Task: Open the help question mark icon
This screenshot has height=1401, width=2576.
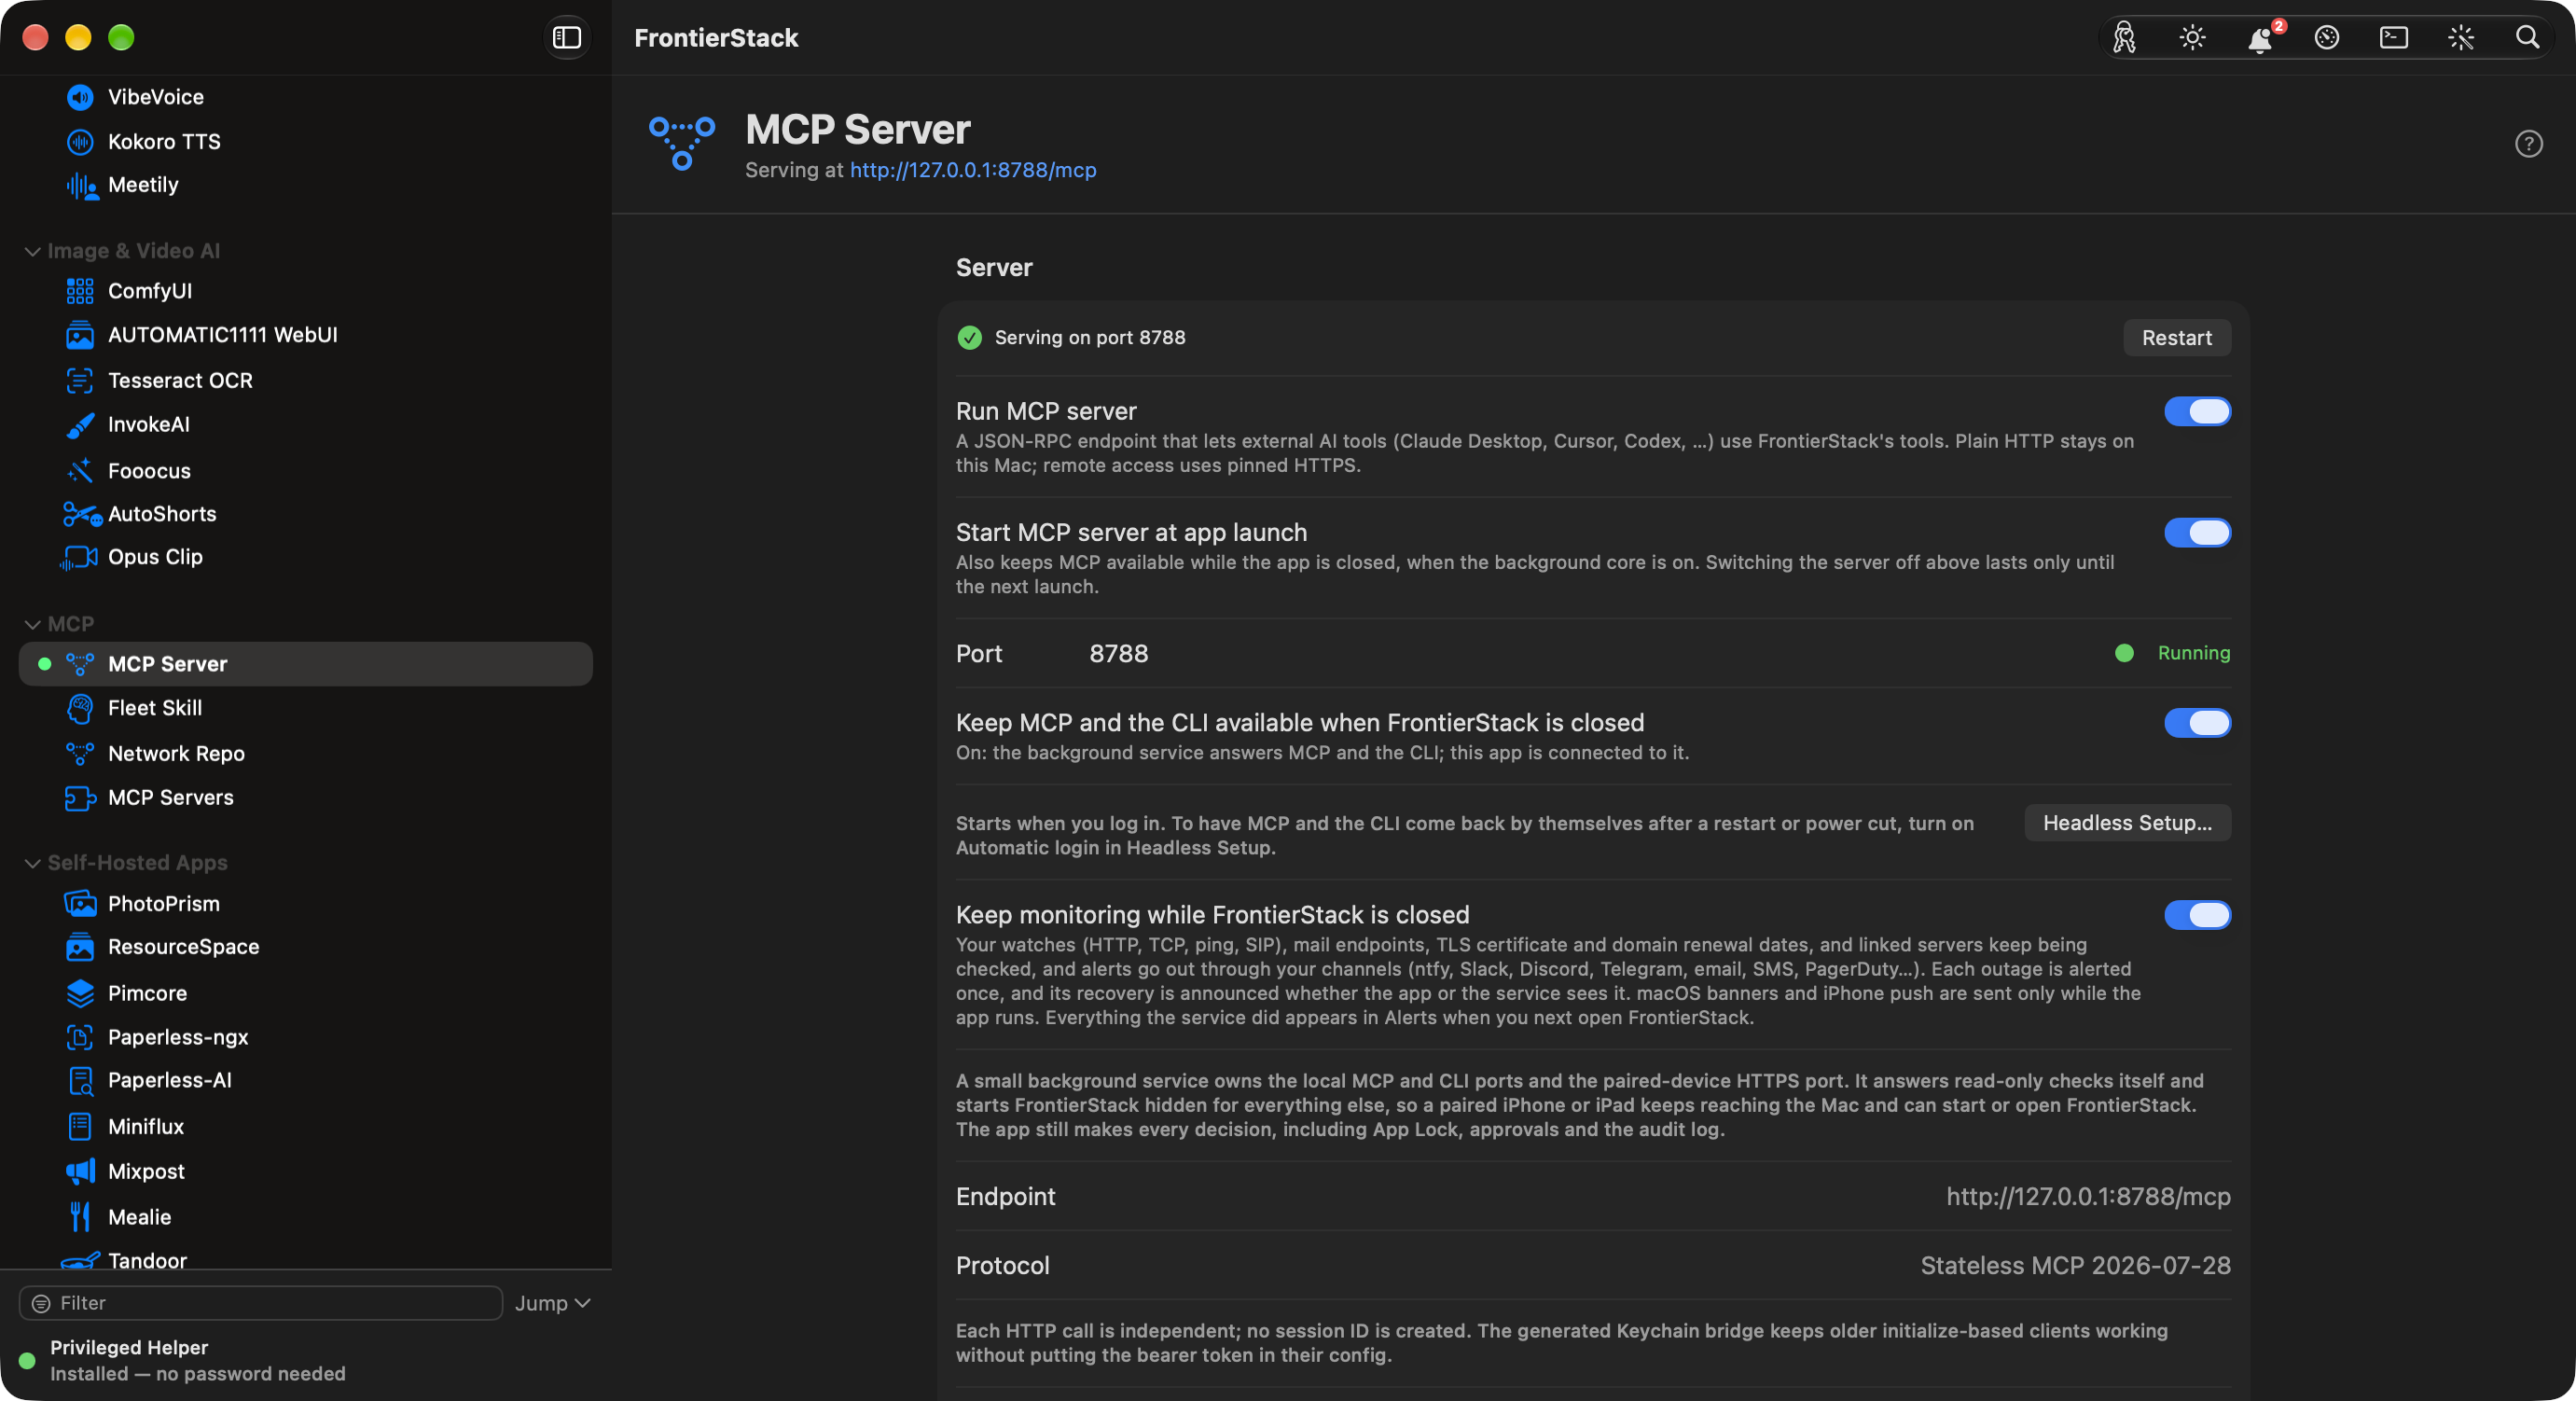Action: coord(2528,144)
